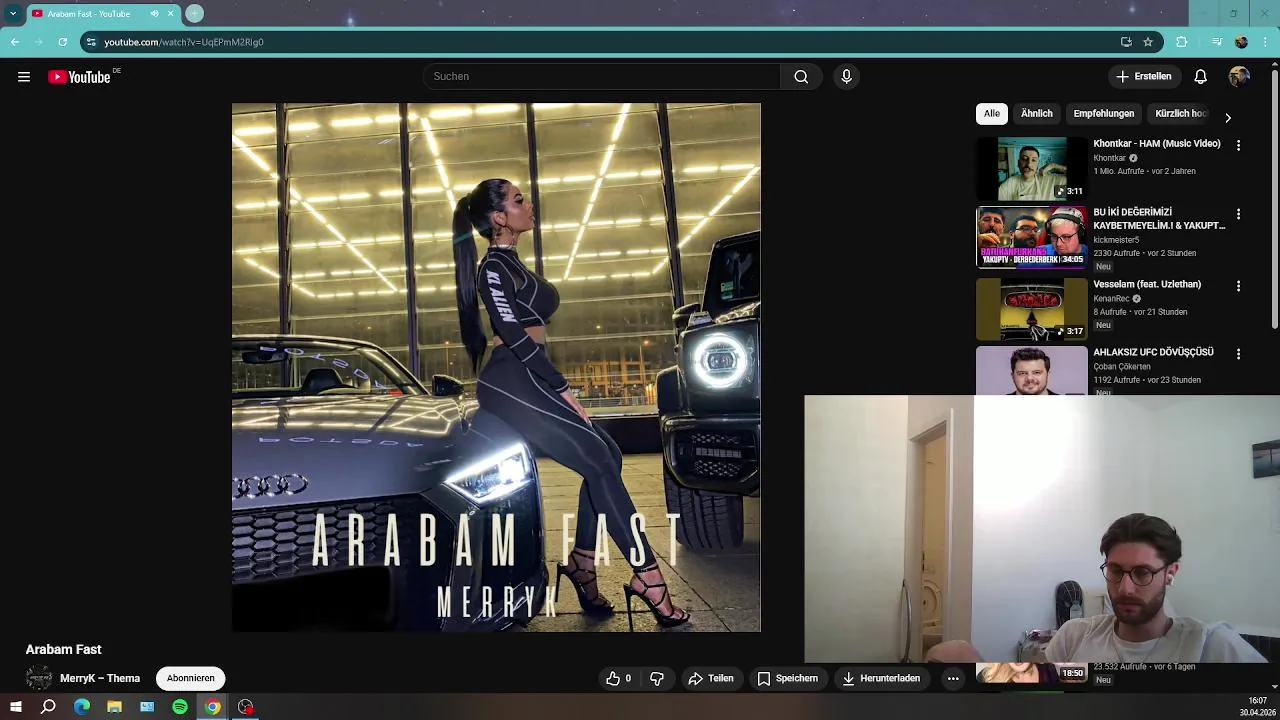
Task: Launch Microsoft Edge from taskbar
Action: click(82, 707)
